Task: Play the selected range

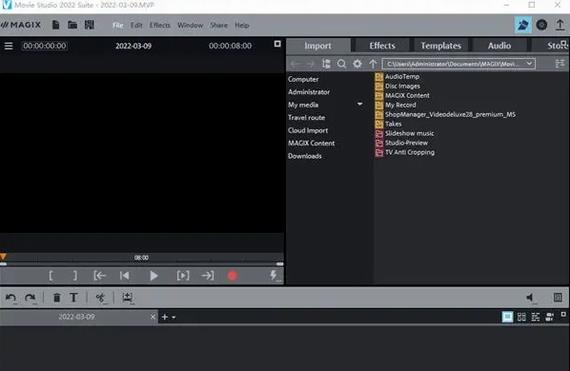Action: tap(183, 275)
